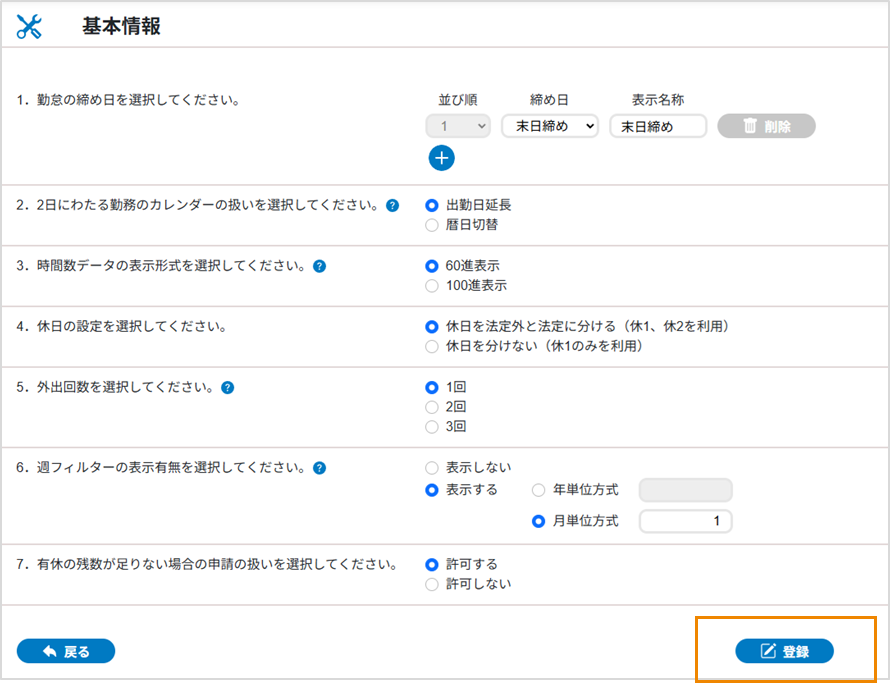Open the 締め日 dropdown showing 末日締め

549,126
